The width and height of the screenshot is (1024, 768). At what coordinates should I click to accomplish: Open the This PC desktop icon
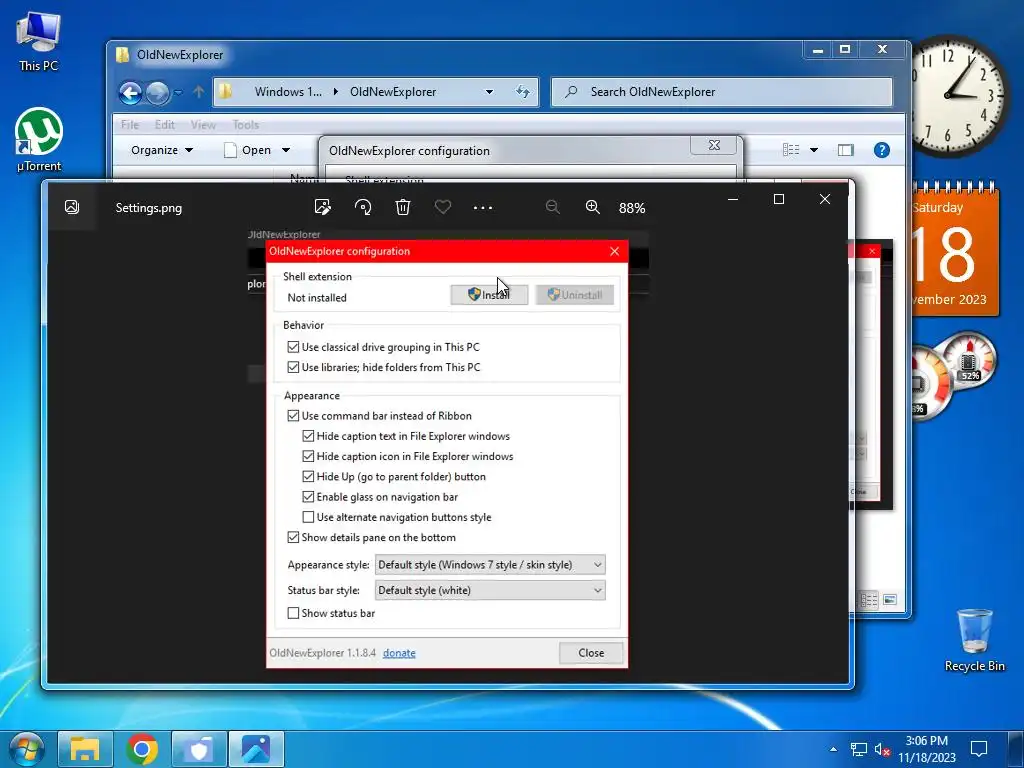click(39, 40)
